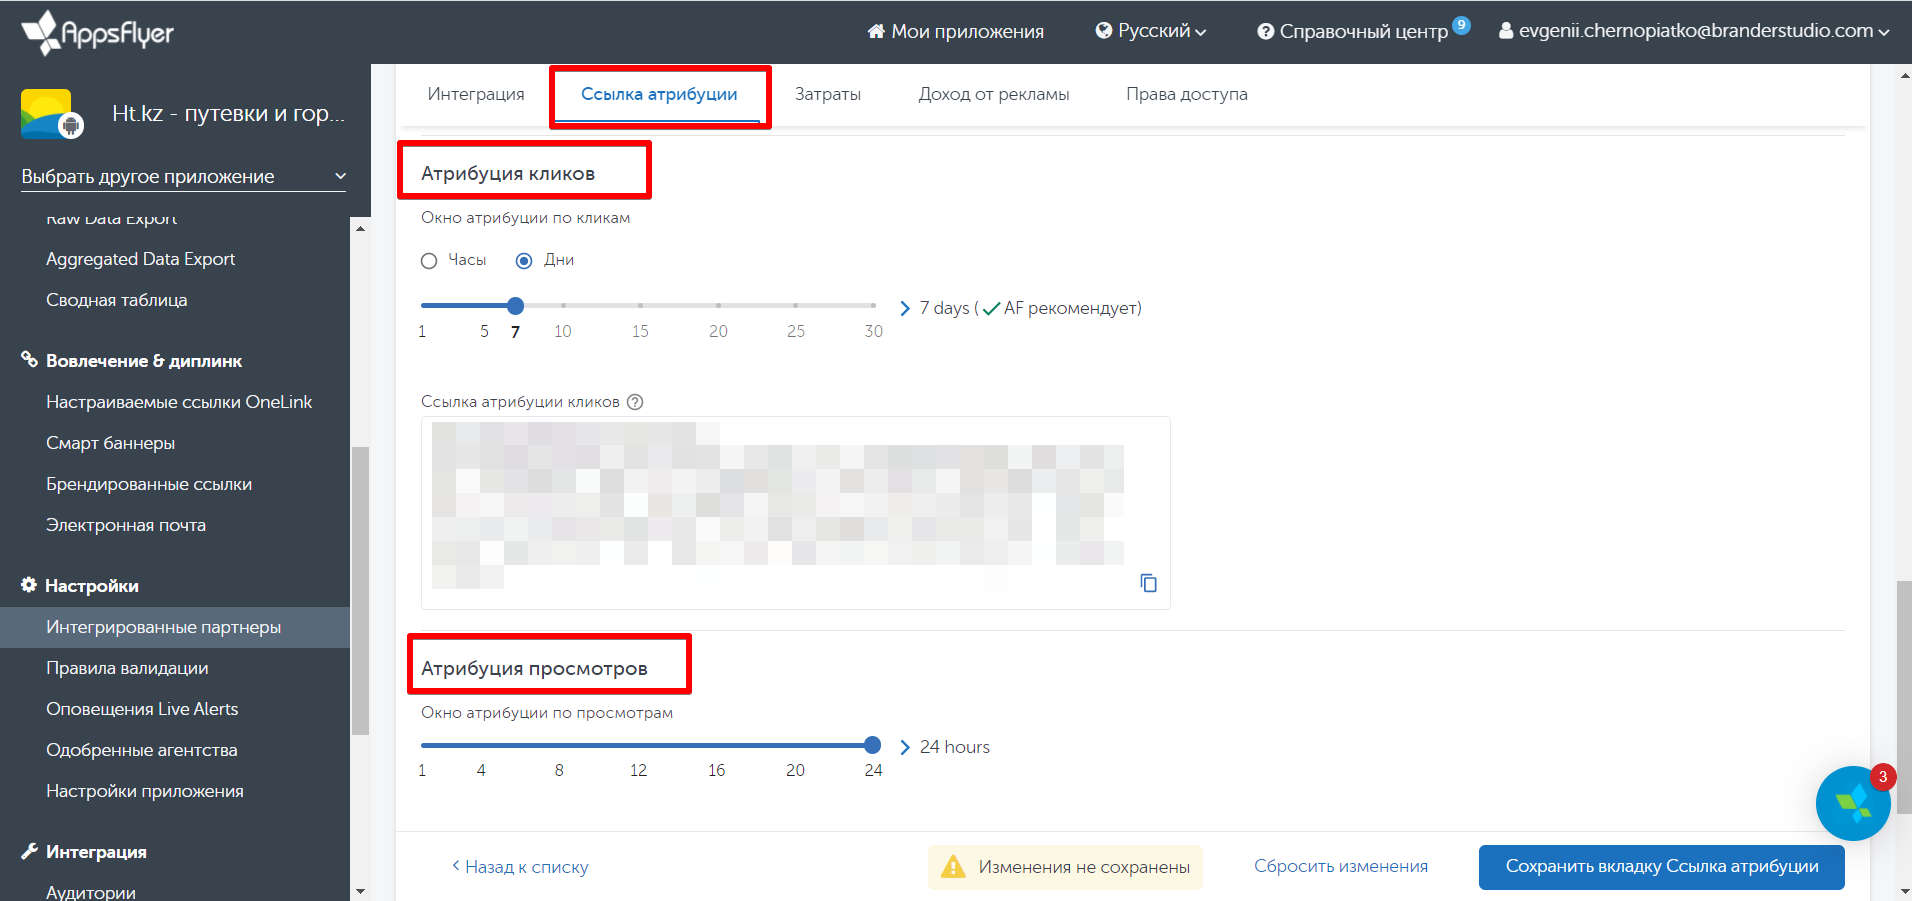The height and width of the screenshot is (901, 1912).
Task: Click Reset changes link
Action: coord(1340,866)
